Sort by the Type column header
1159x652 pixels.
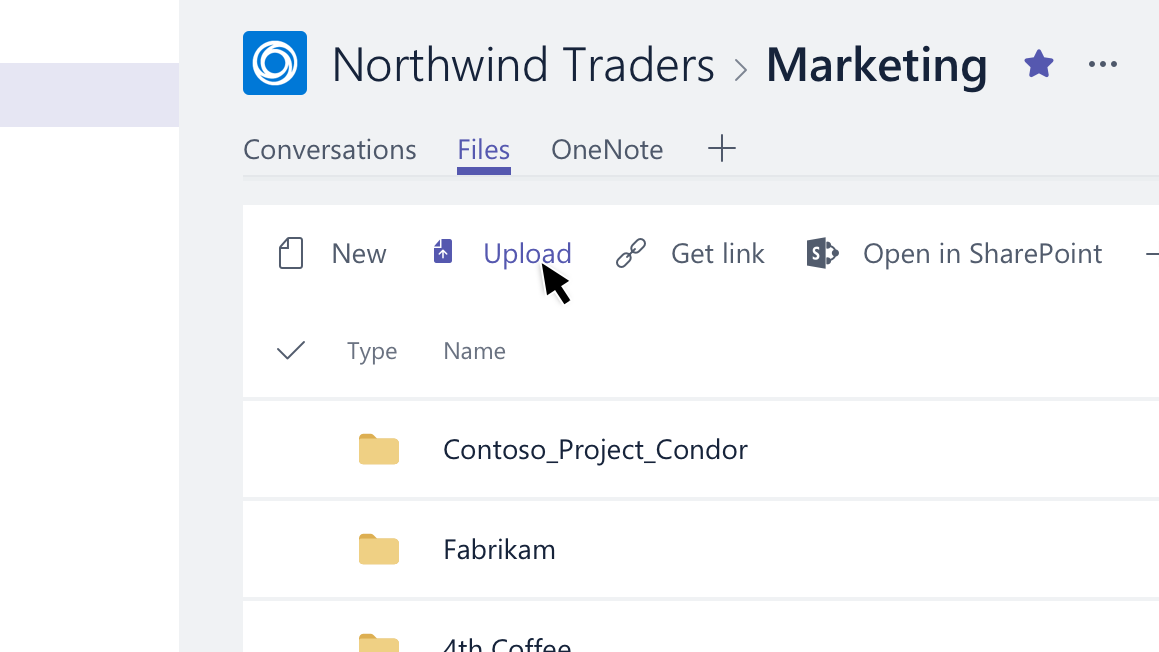pos(372,351)
